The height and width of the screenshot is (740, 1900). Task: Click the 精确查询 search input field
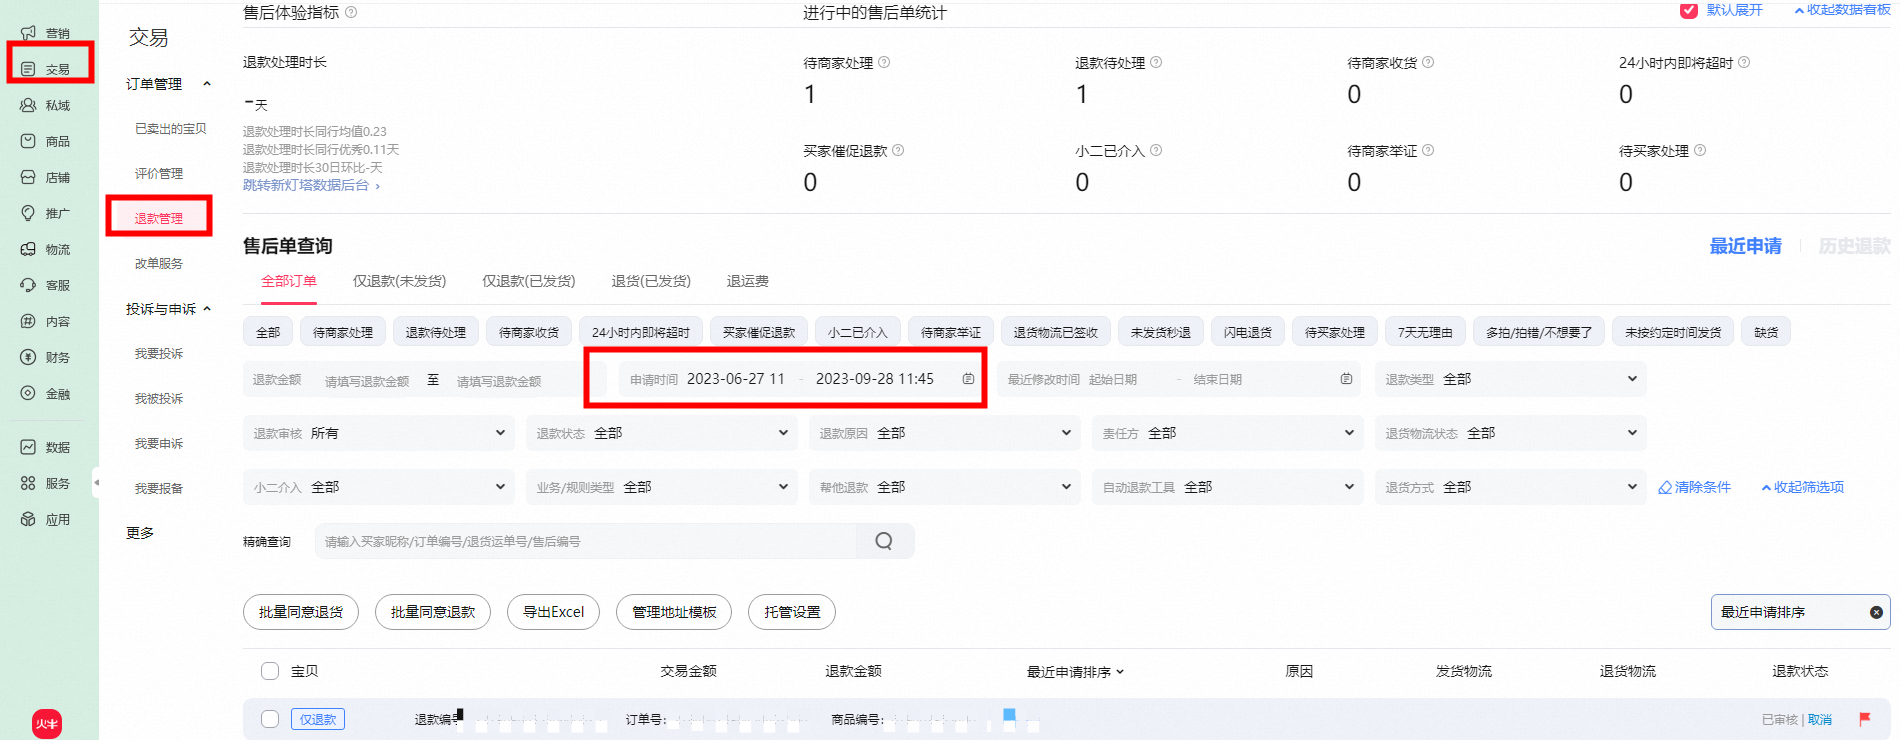(586, 541)
